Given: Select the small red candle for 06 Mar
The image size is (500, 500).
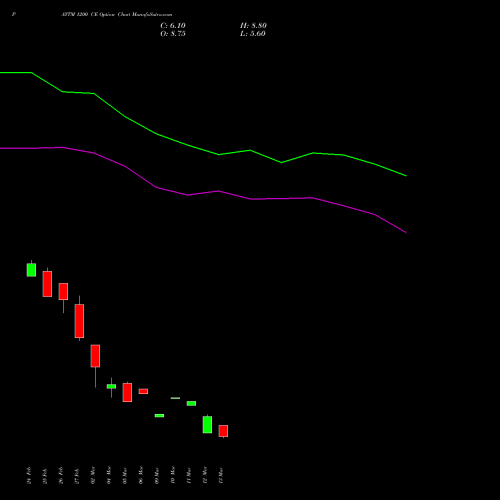Looking at the screenshot, I should (143, 391).
